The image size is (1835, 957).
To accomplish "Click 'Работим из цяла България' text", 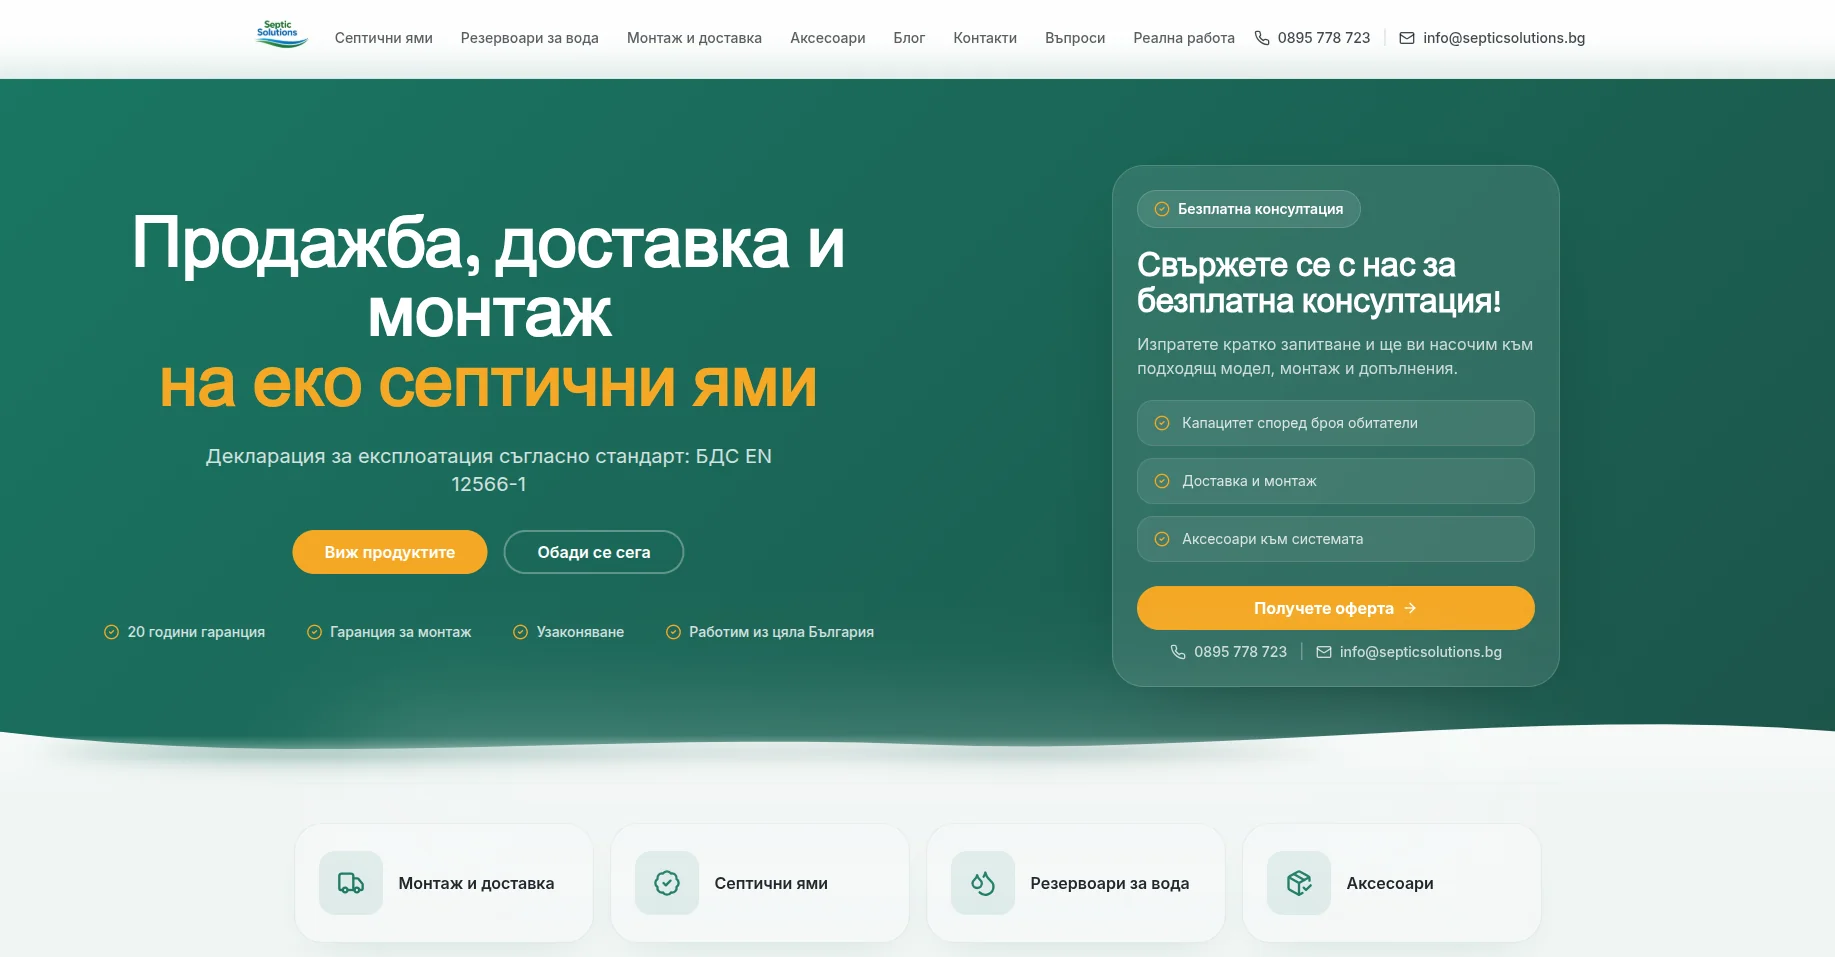I will coord(781,632).
